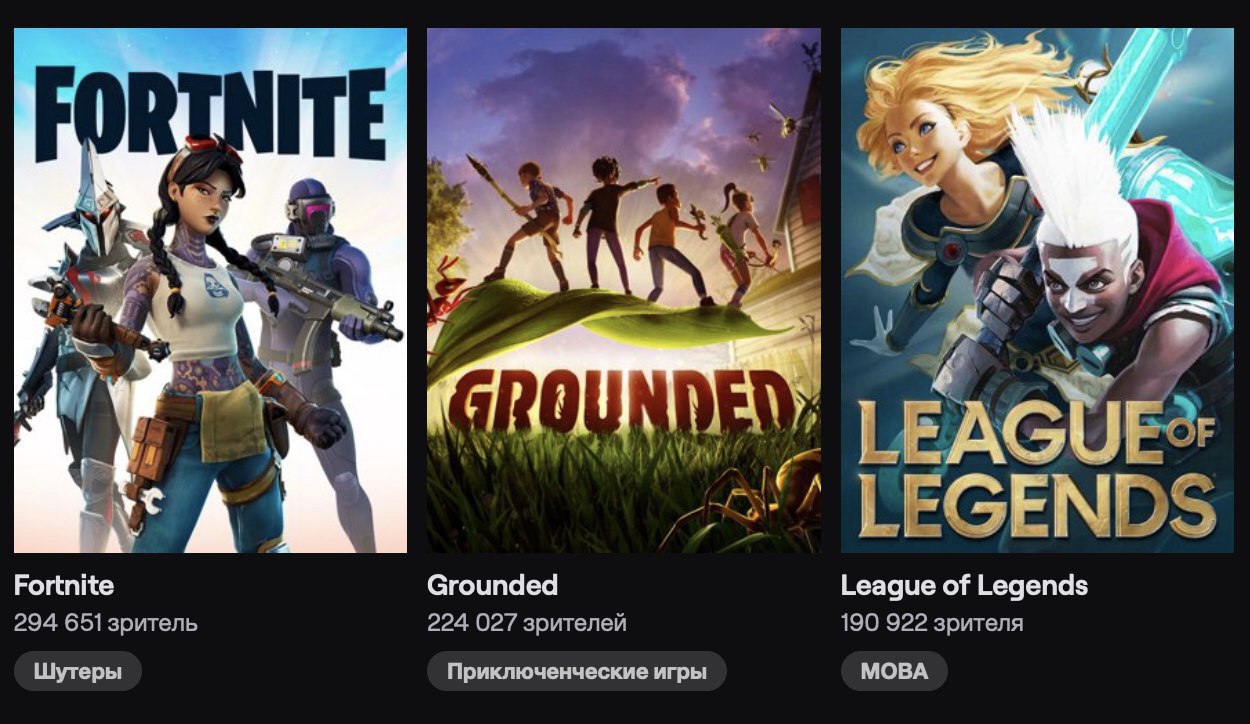Click the Fortnite category title link
Image resolution: width=1250 pixels, height=724 pixels.
point(64,585)
